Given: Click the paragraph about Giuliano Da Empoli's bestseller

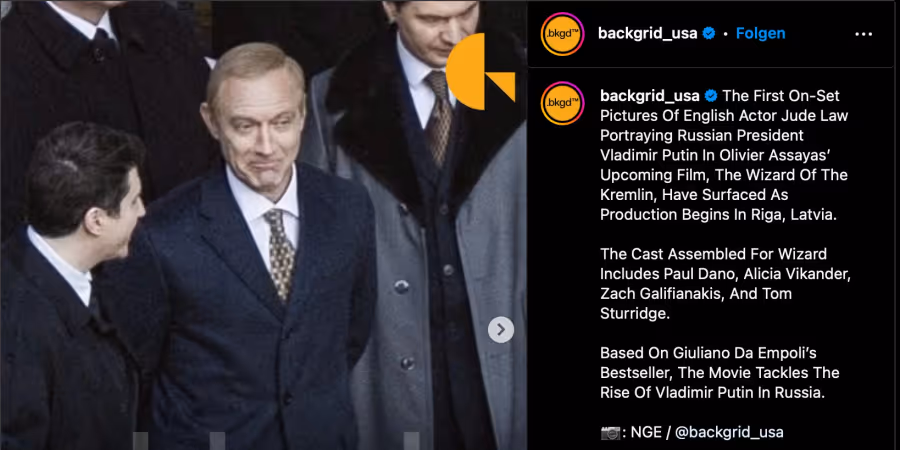Looking at the screenshot, I should click(712, 373).
